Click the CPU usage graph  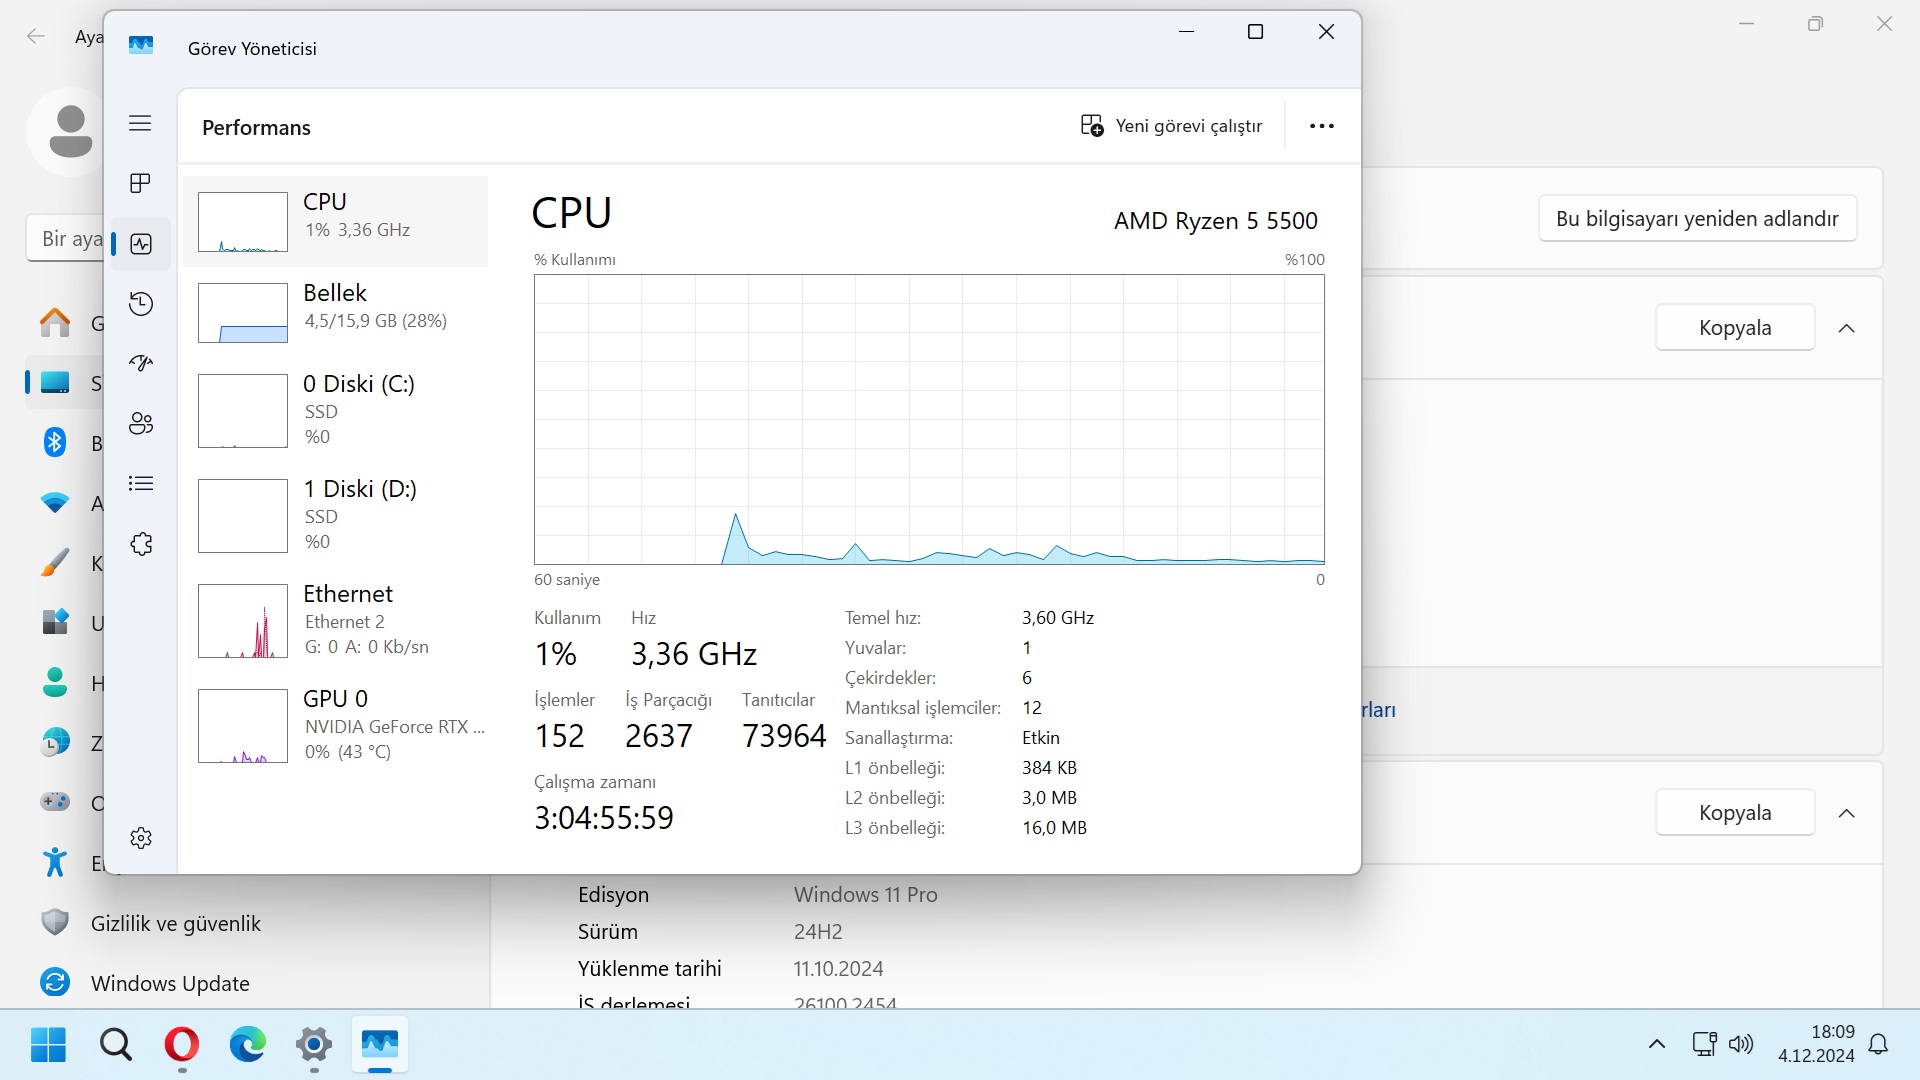click(x=928, y=419)
